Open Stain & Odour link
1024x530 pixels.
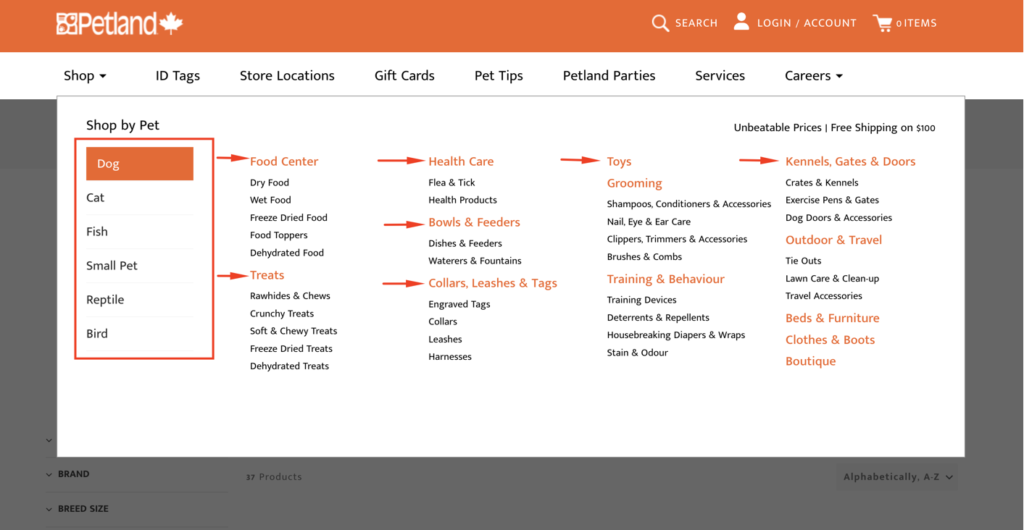coord(637,352)
